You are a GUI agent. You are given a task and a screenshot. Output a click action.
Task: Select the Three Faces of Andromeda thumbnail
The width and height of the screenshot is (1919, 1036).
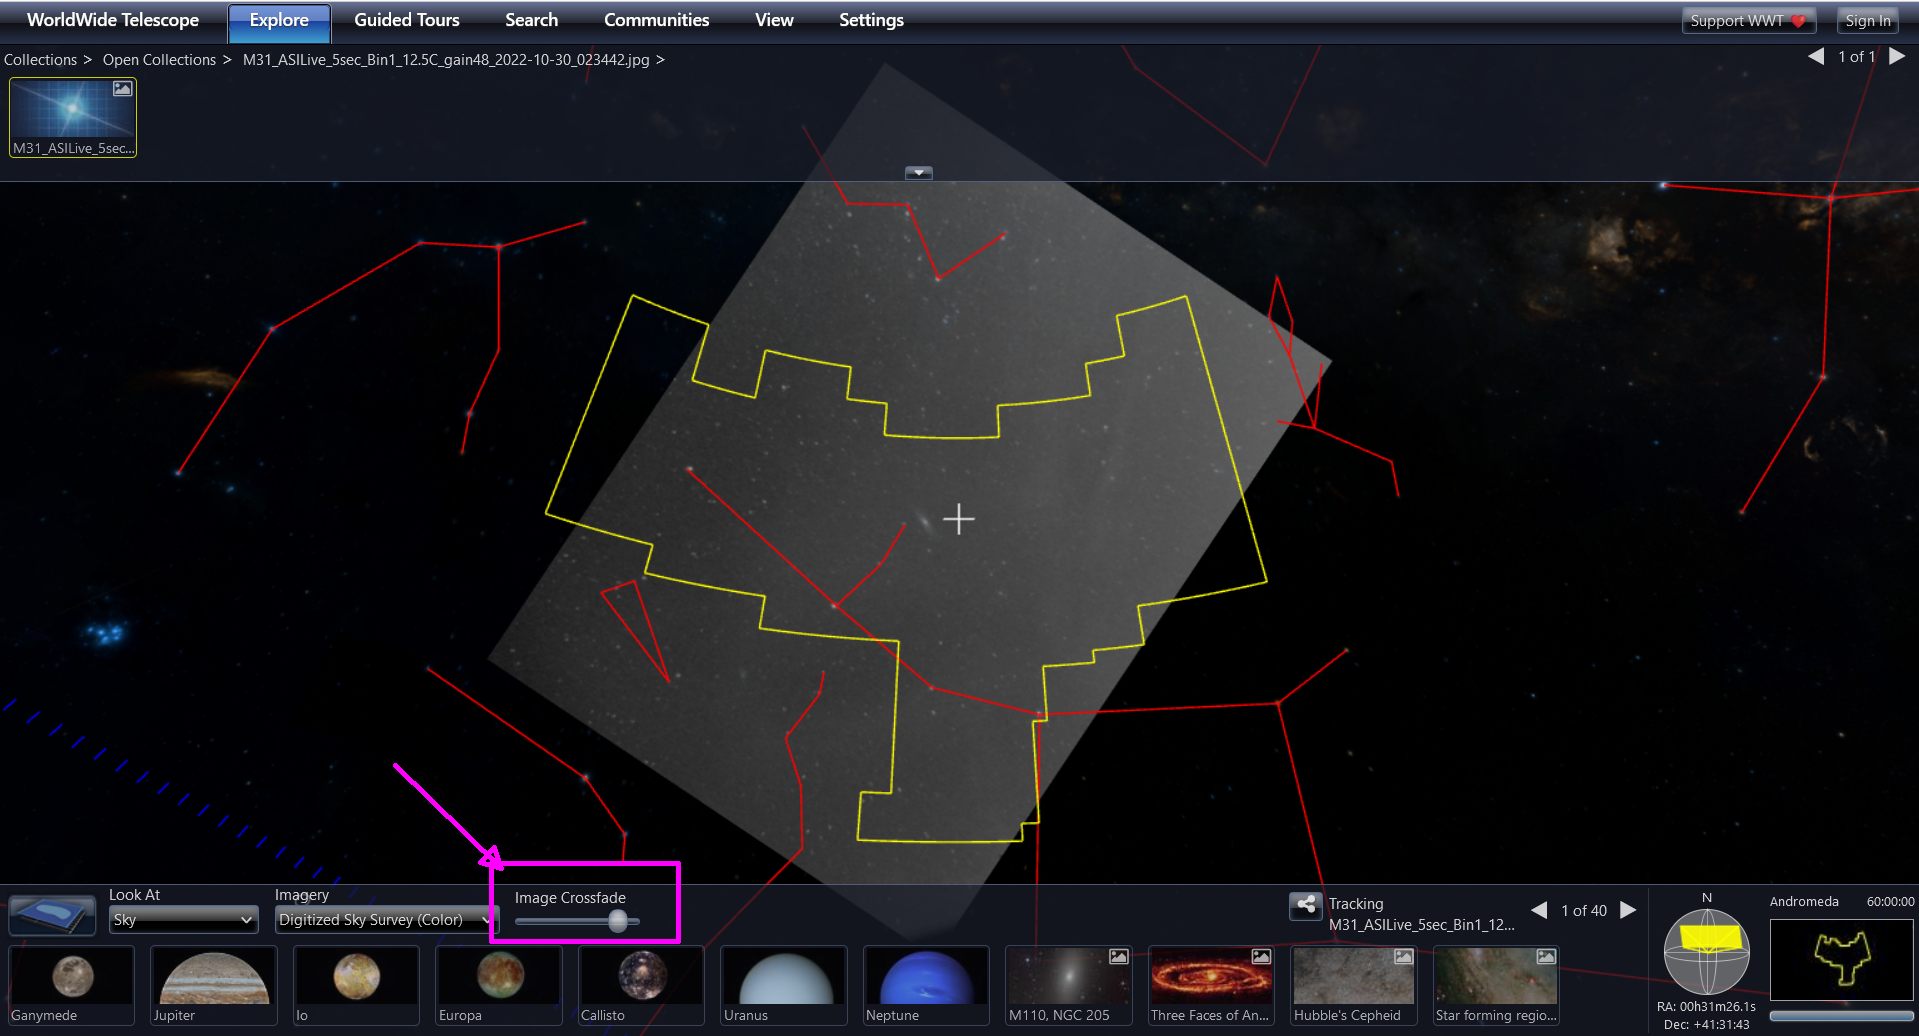click(1211, 985)
